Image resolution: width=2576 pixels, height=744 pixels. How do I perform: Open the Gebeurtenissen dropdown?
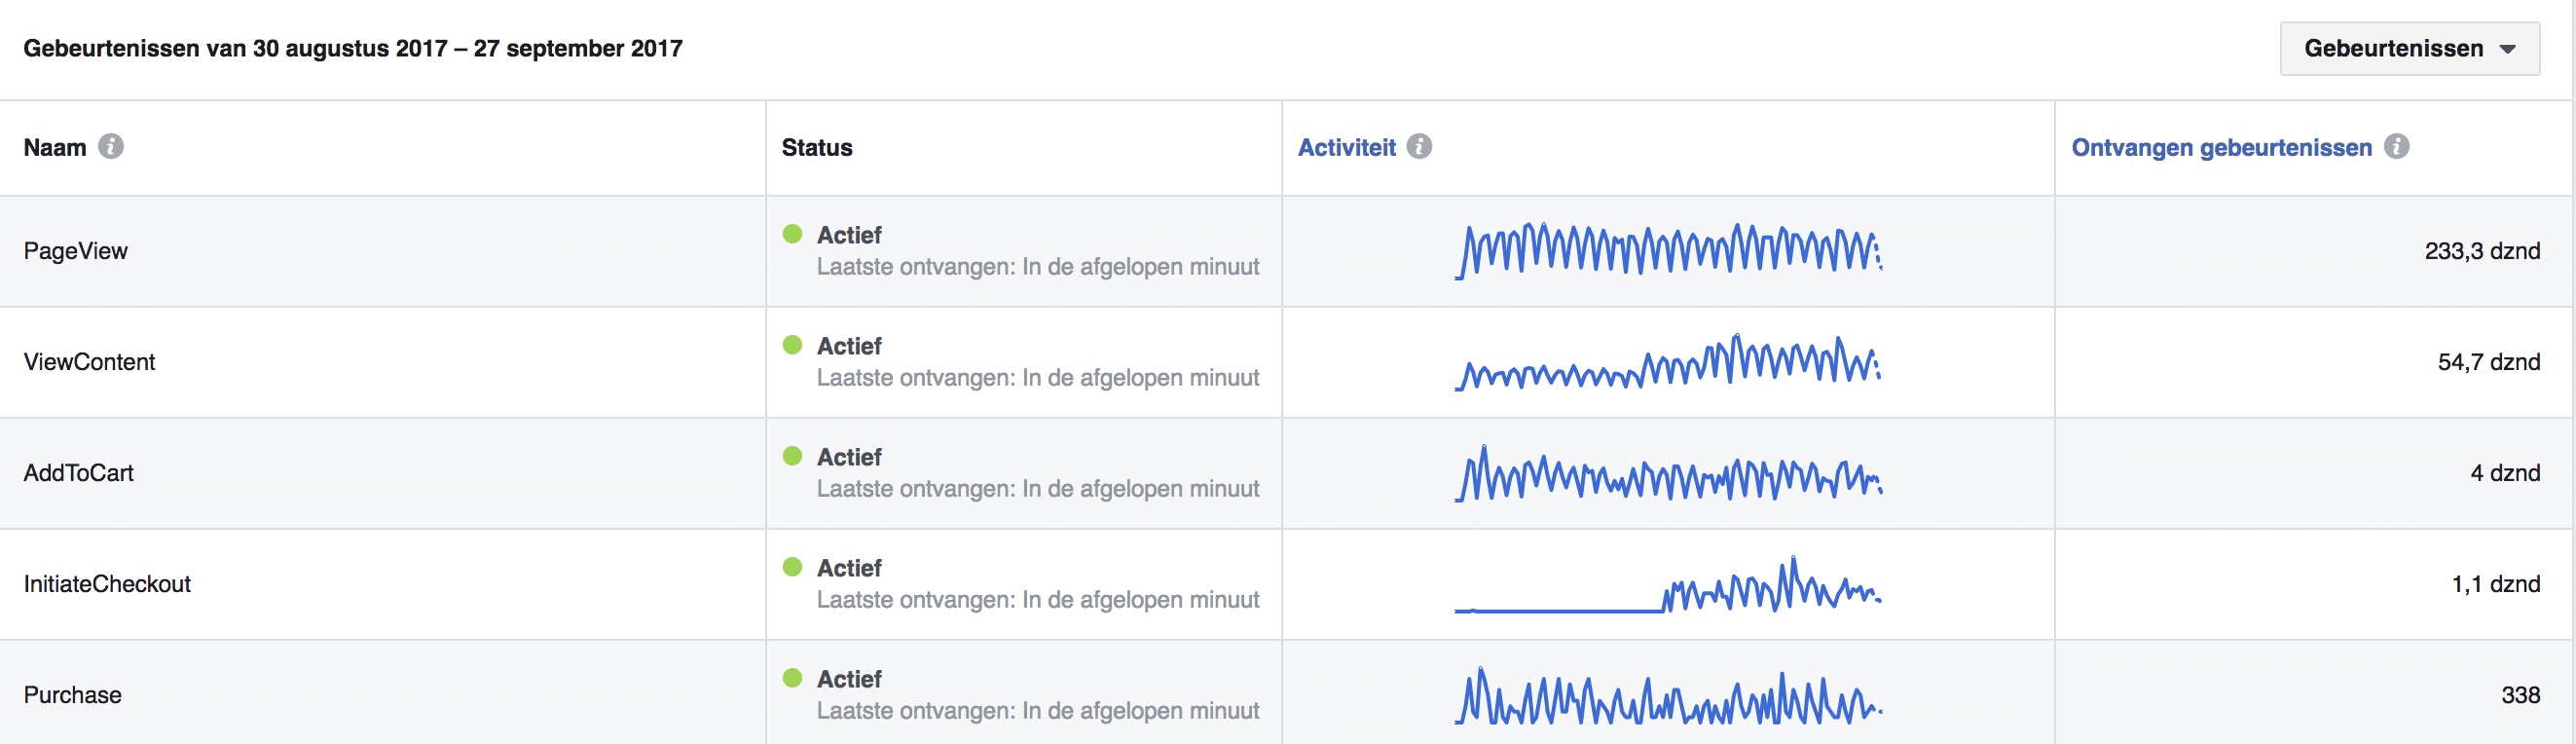point(2408,49)
